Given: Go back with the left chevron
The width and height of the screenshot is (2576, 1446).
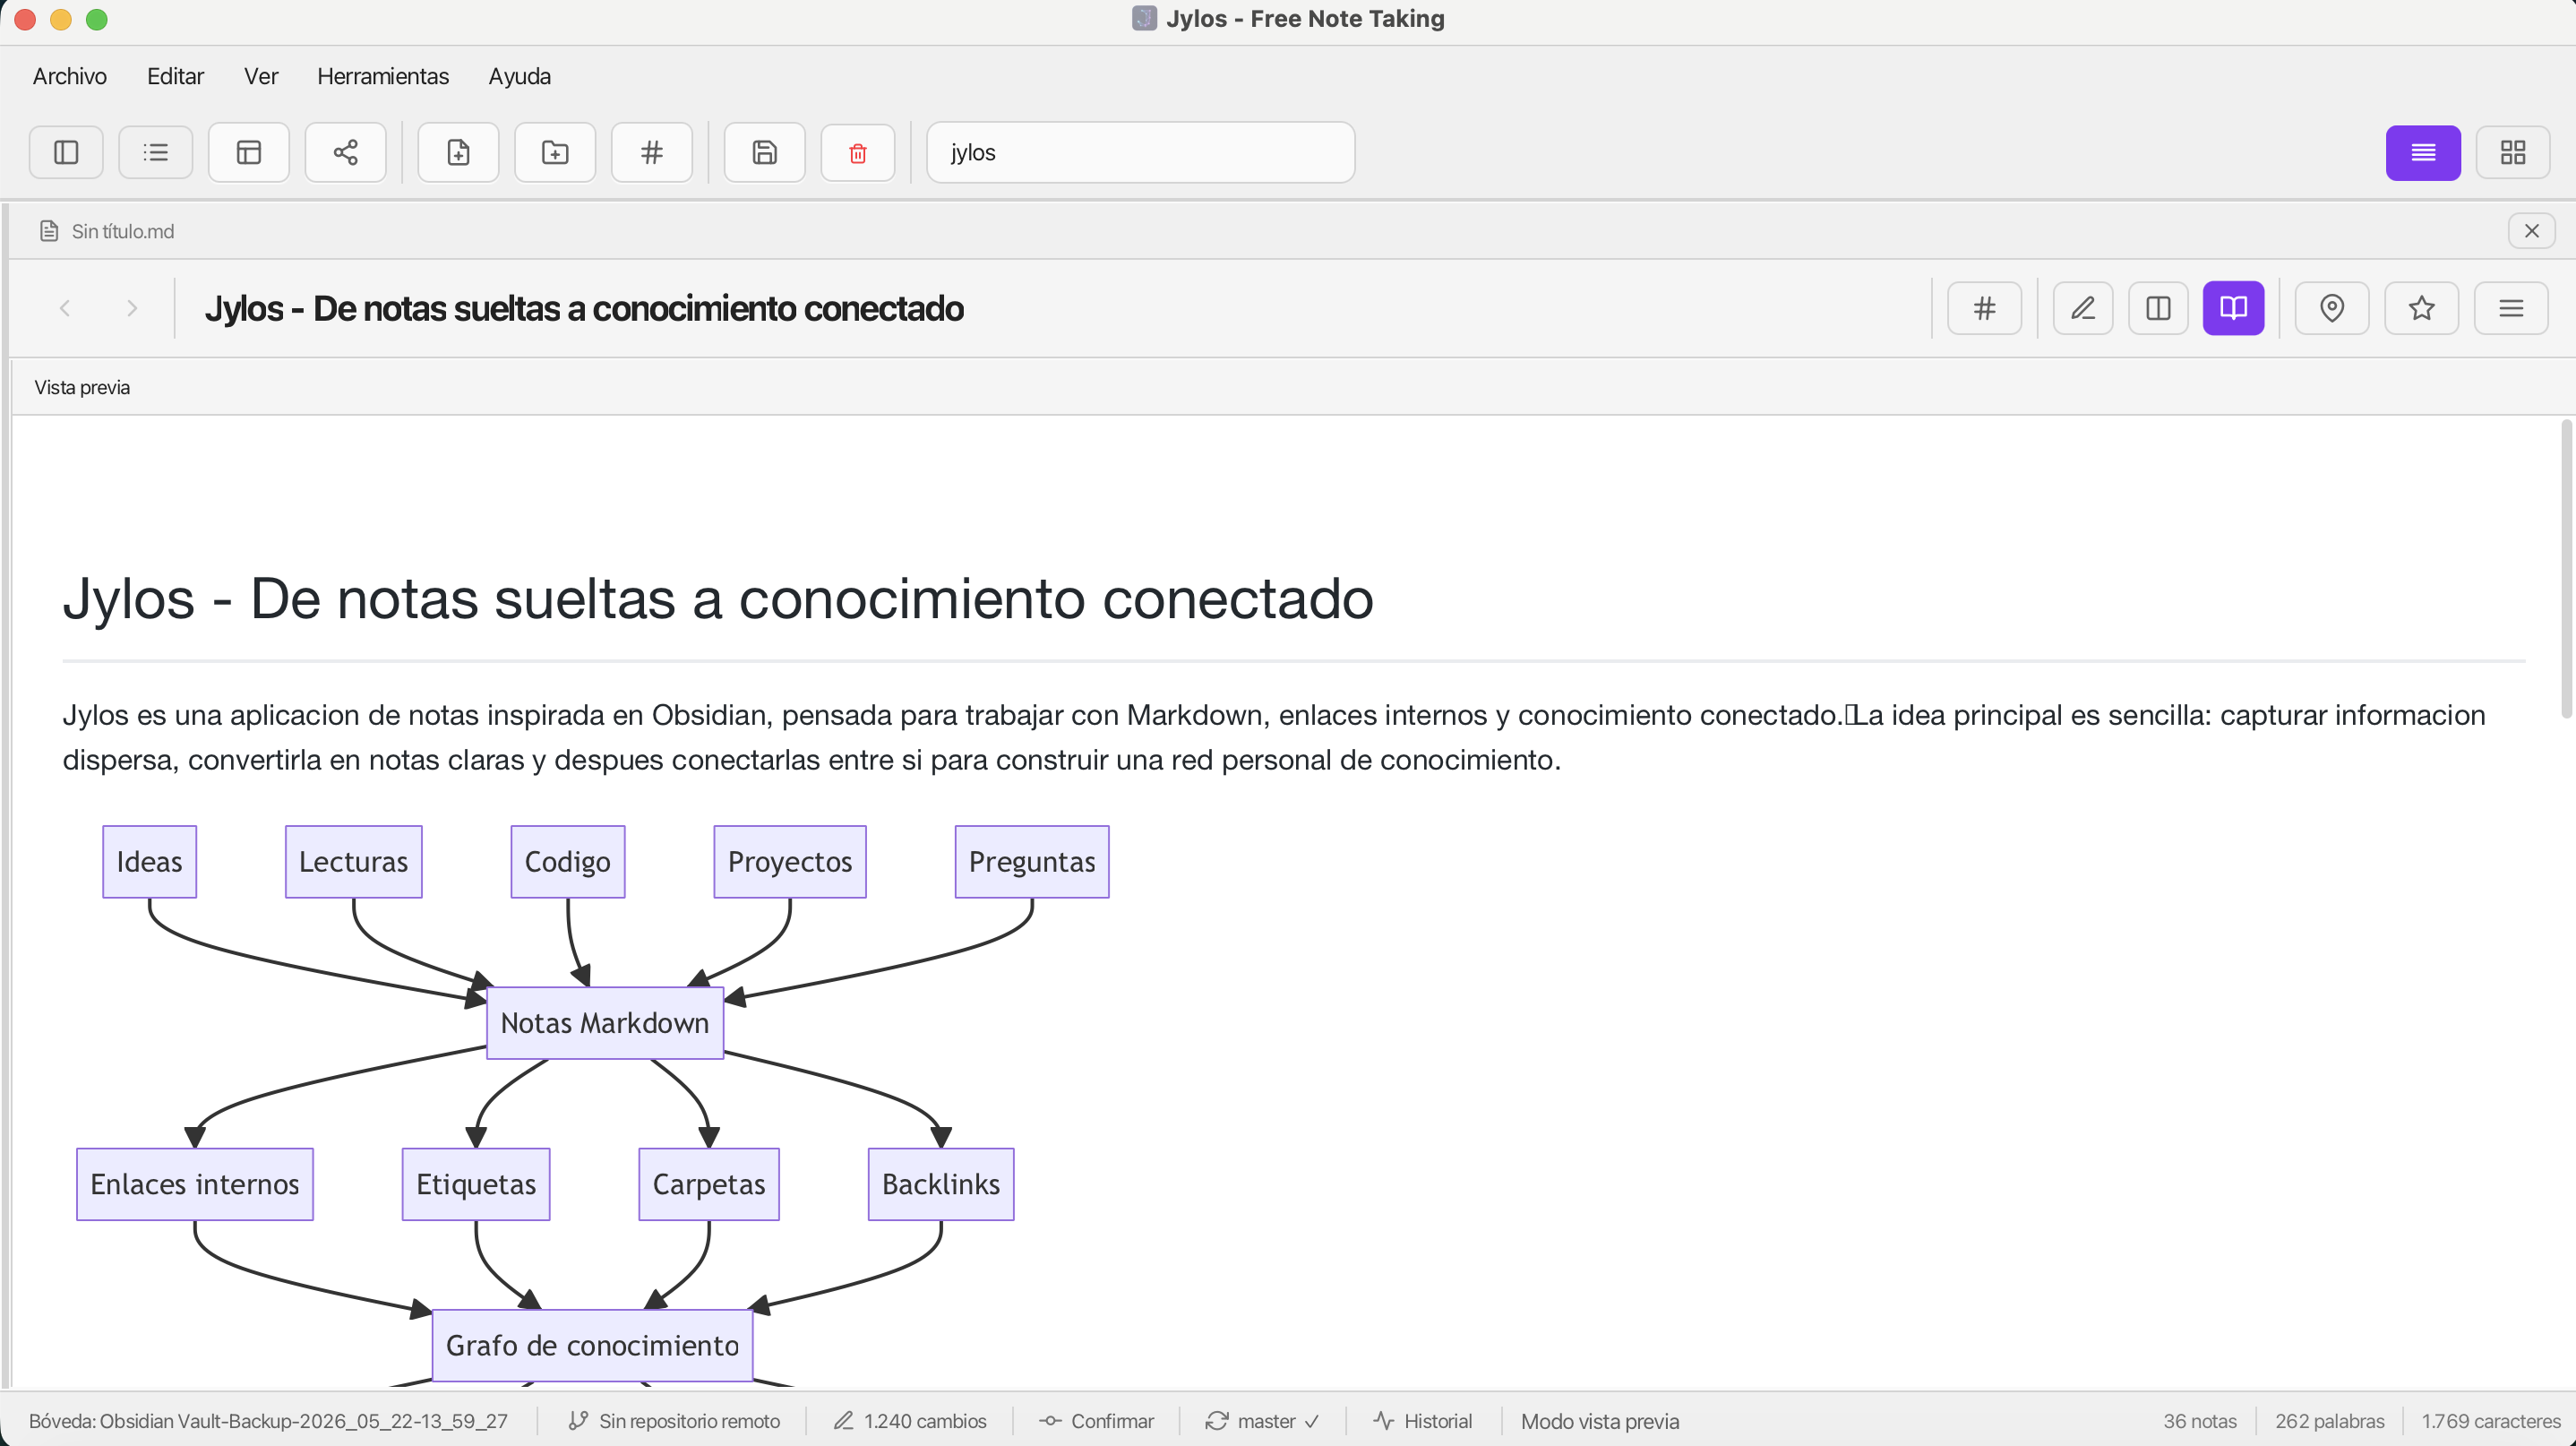Looking at the screenshot, I should pos(65,308).
